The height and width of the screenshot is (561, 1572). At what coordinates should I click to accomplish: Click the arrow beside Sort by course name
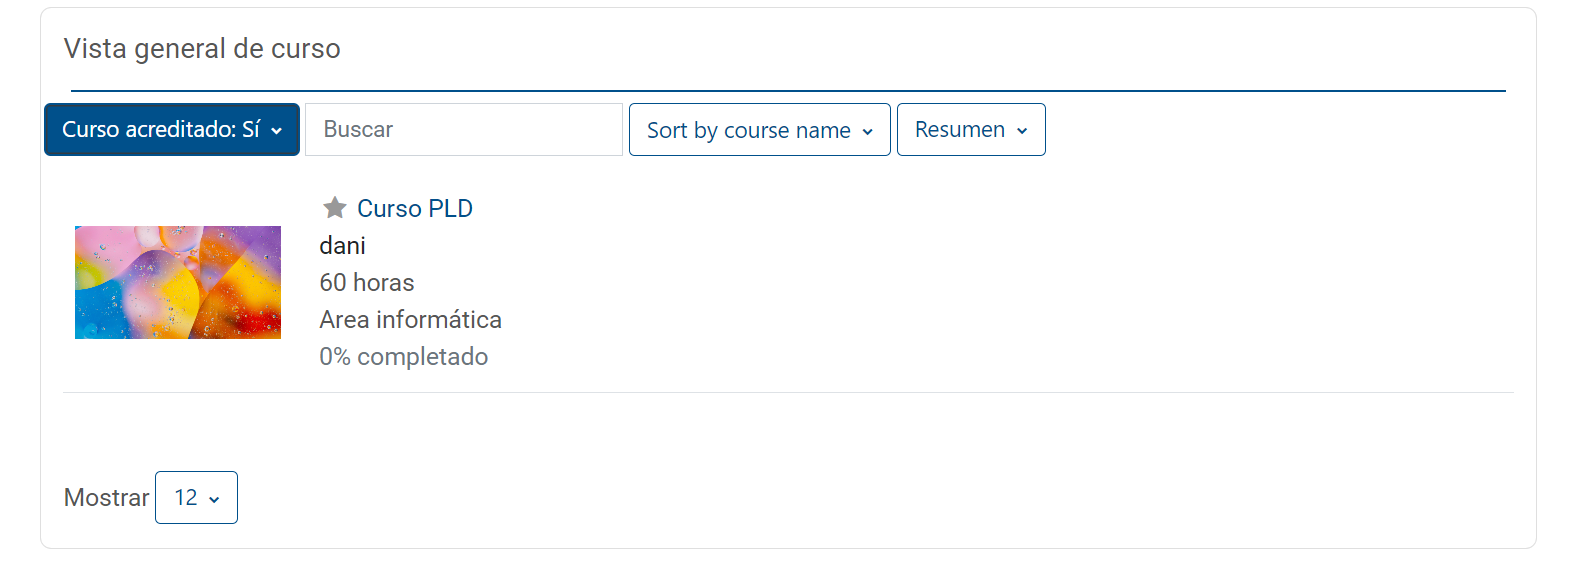[867, 132]
